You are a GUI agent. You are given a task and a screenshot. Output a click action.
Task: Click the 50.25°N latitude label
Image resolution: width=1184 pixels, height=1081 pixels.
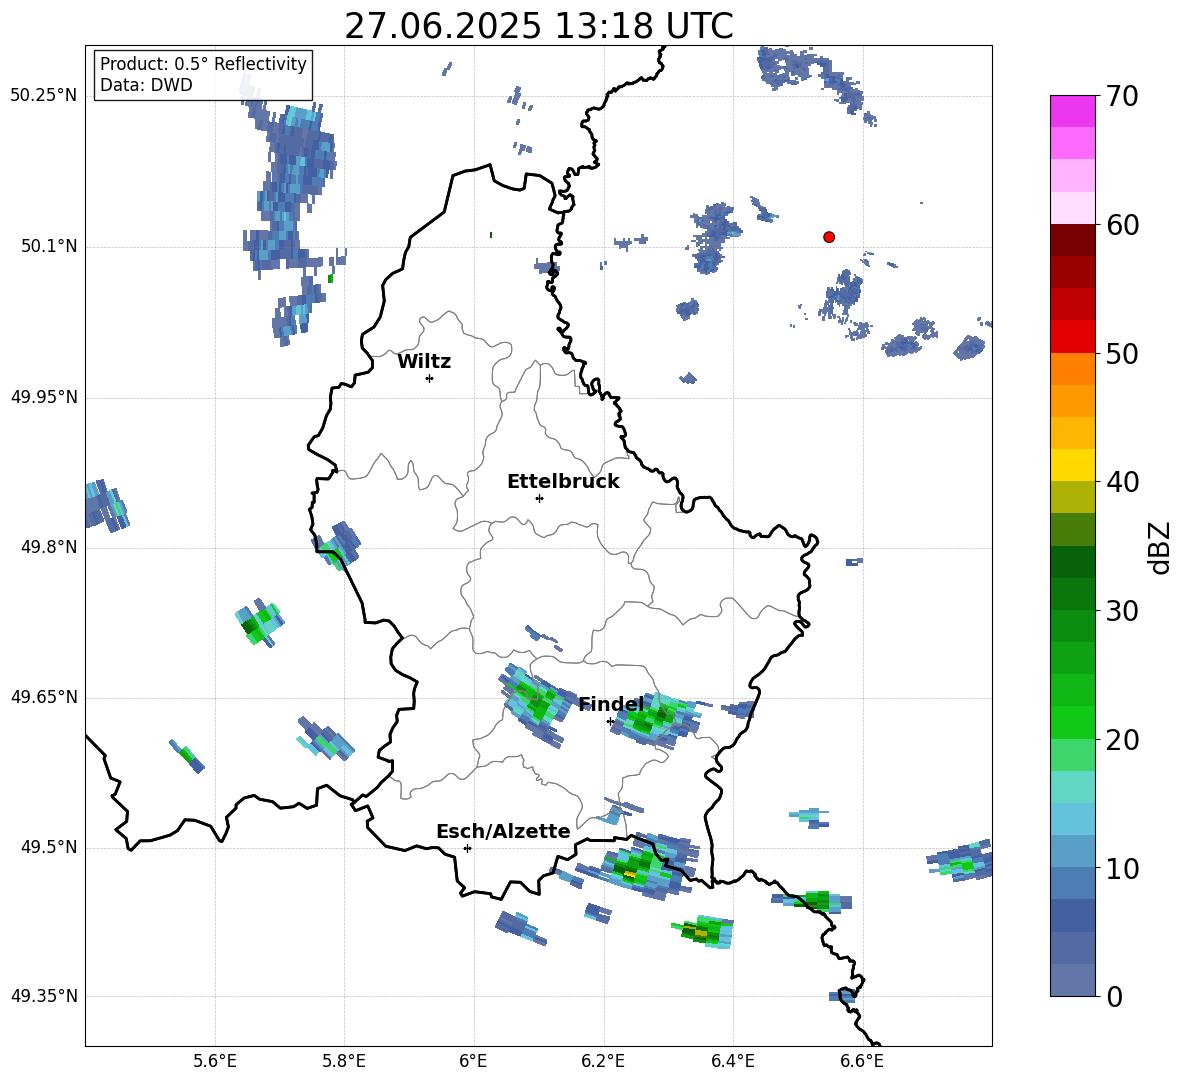(43, 96)
